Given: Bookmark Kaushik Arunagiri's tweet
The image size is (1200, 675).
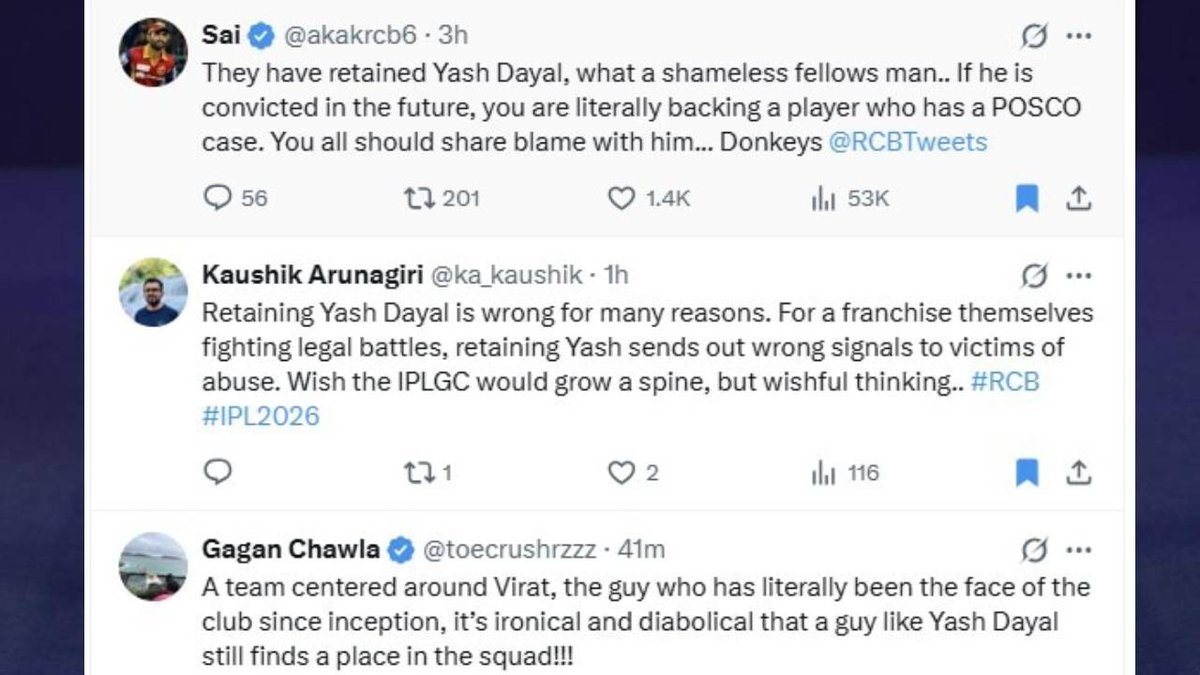Looking at the screenshot, I should pos(1027,472).
